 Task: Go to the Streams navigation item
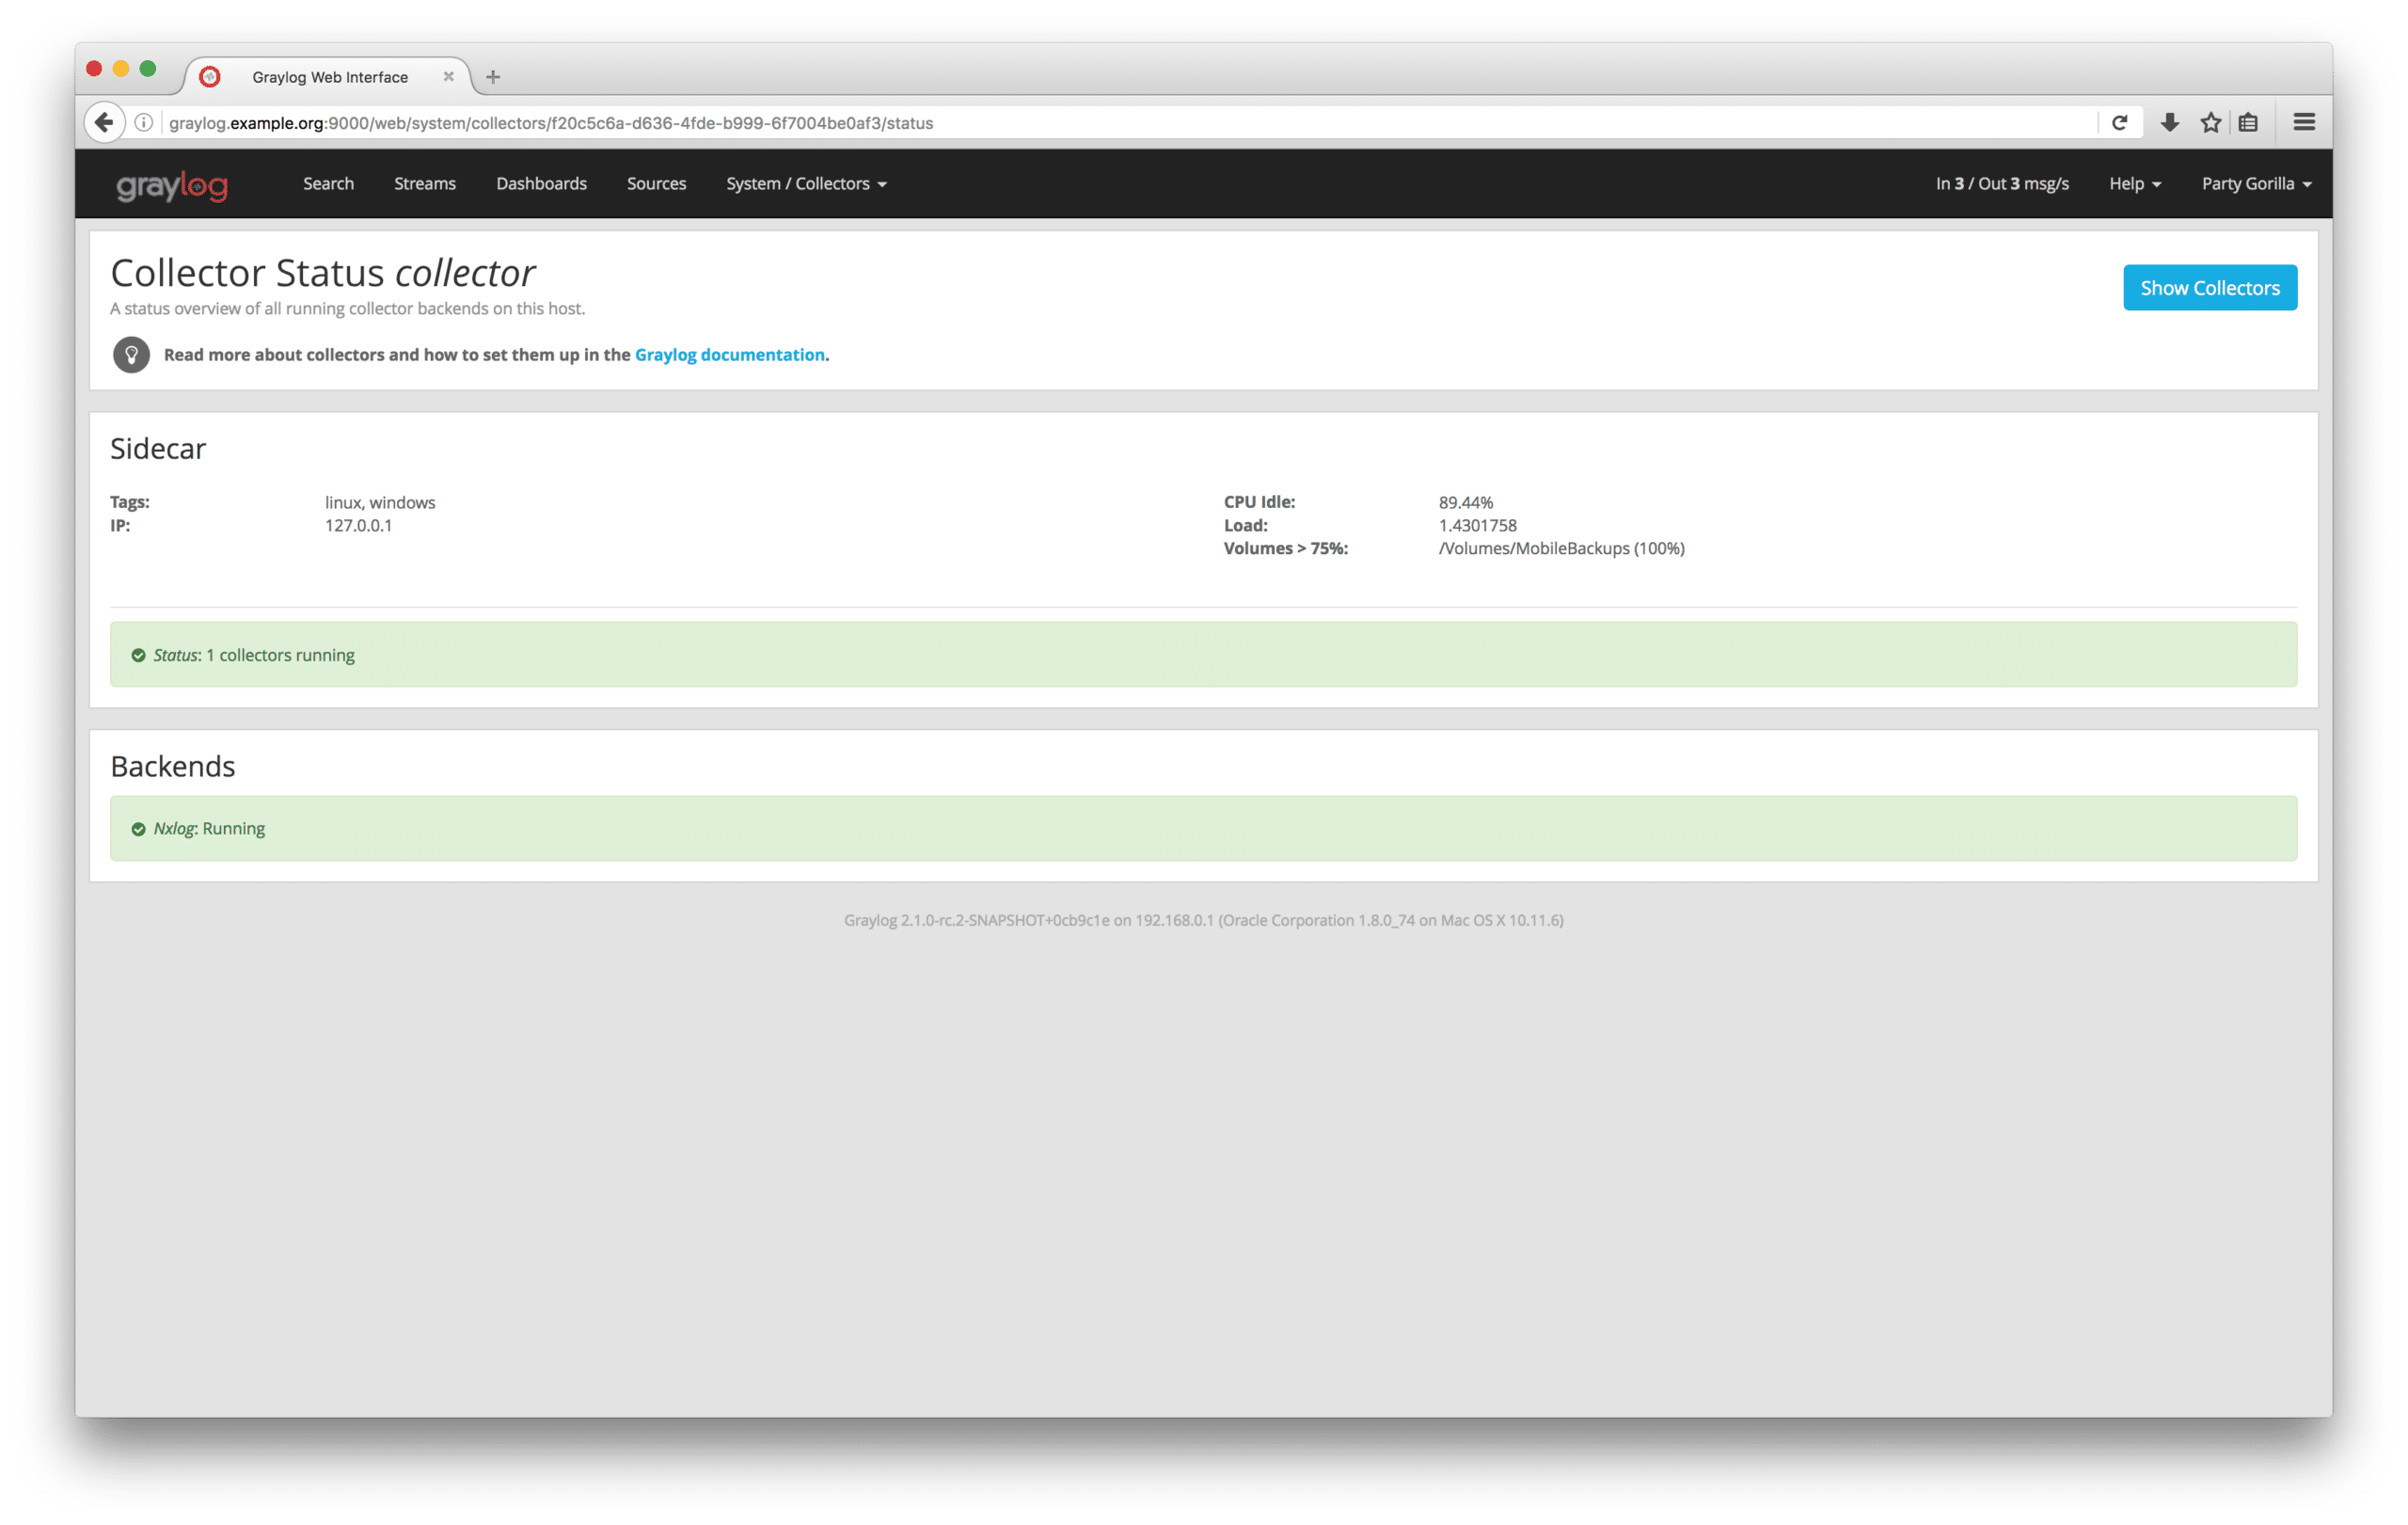(x=425, y=184)
